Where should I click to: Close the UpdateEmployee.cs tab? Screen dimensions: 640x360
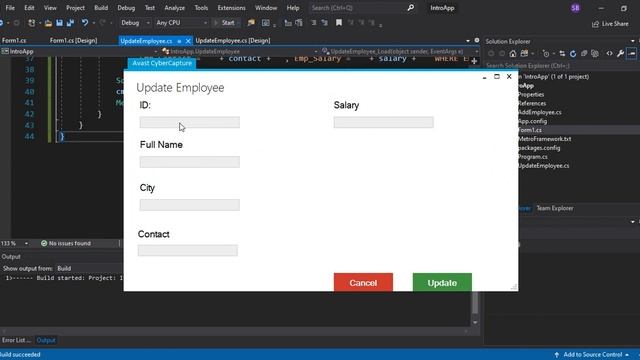point(188,41)
